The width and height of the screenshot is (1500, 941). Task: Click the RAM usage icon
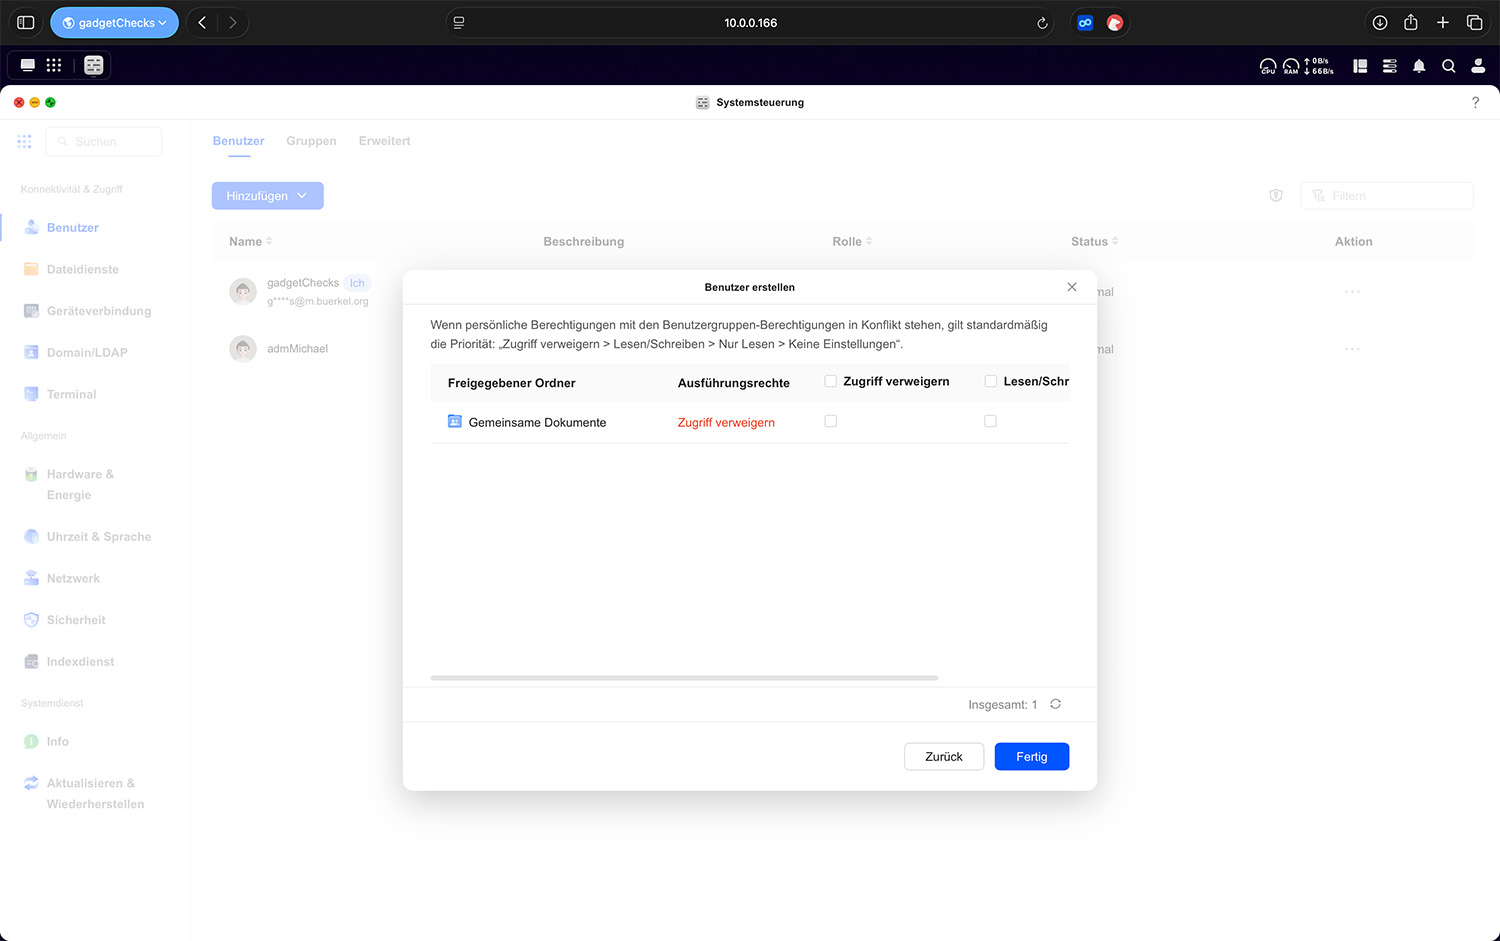click(1291, 66)
